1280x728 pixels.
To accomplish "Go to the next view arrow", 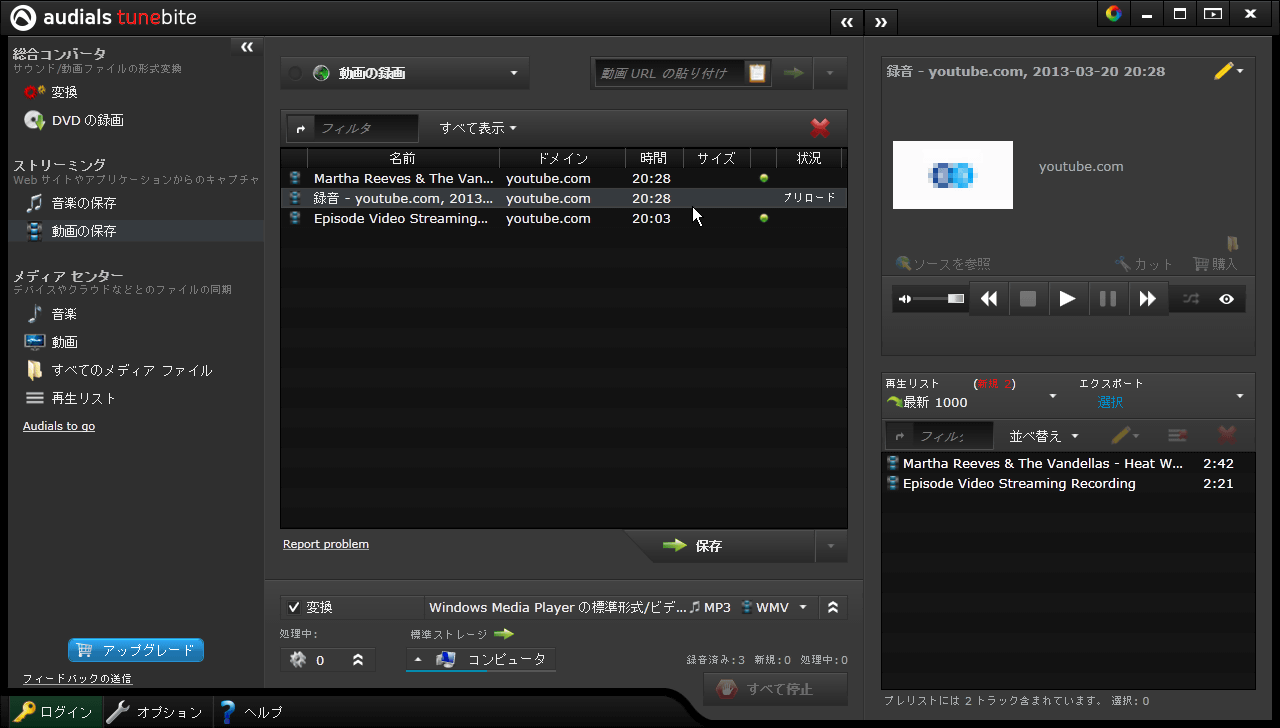I will click(881, 22).
